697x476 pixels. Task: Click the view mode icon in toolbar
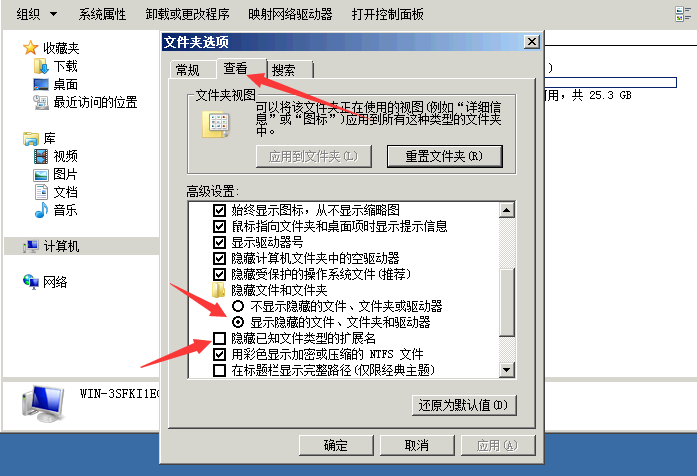tap(682, 14)
